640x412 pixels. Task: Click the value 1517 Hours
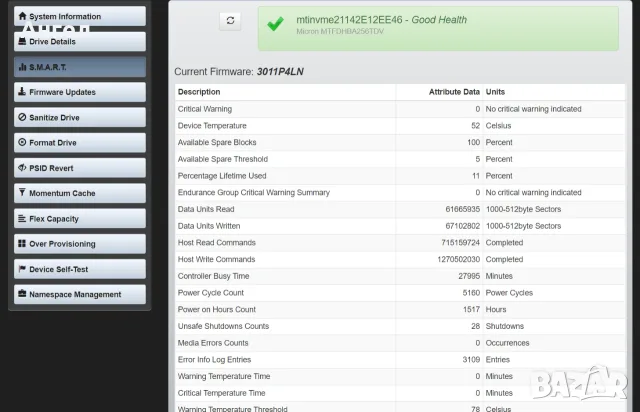click(x=471, y=310)
